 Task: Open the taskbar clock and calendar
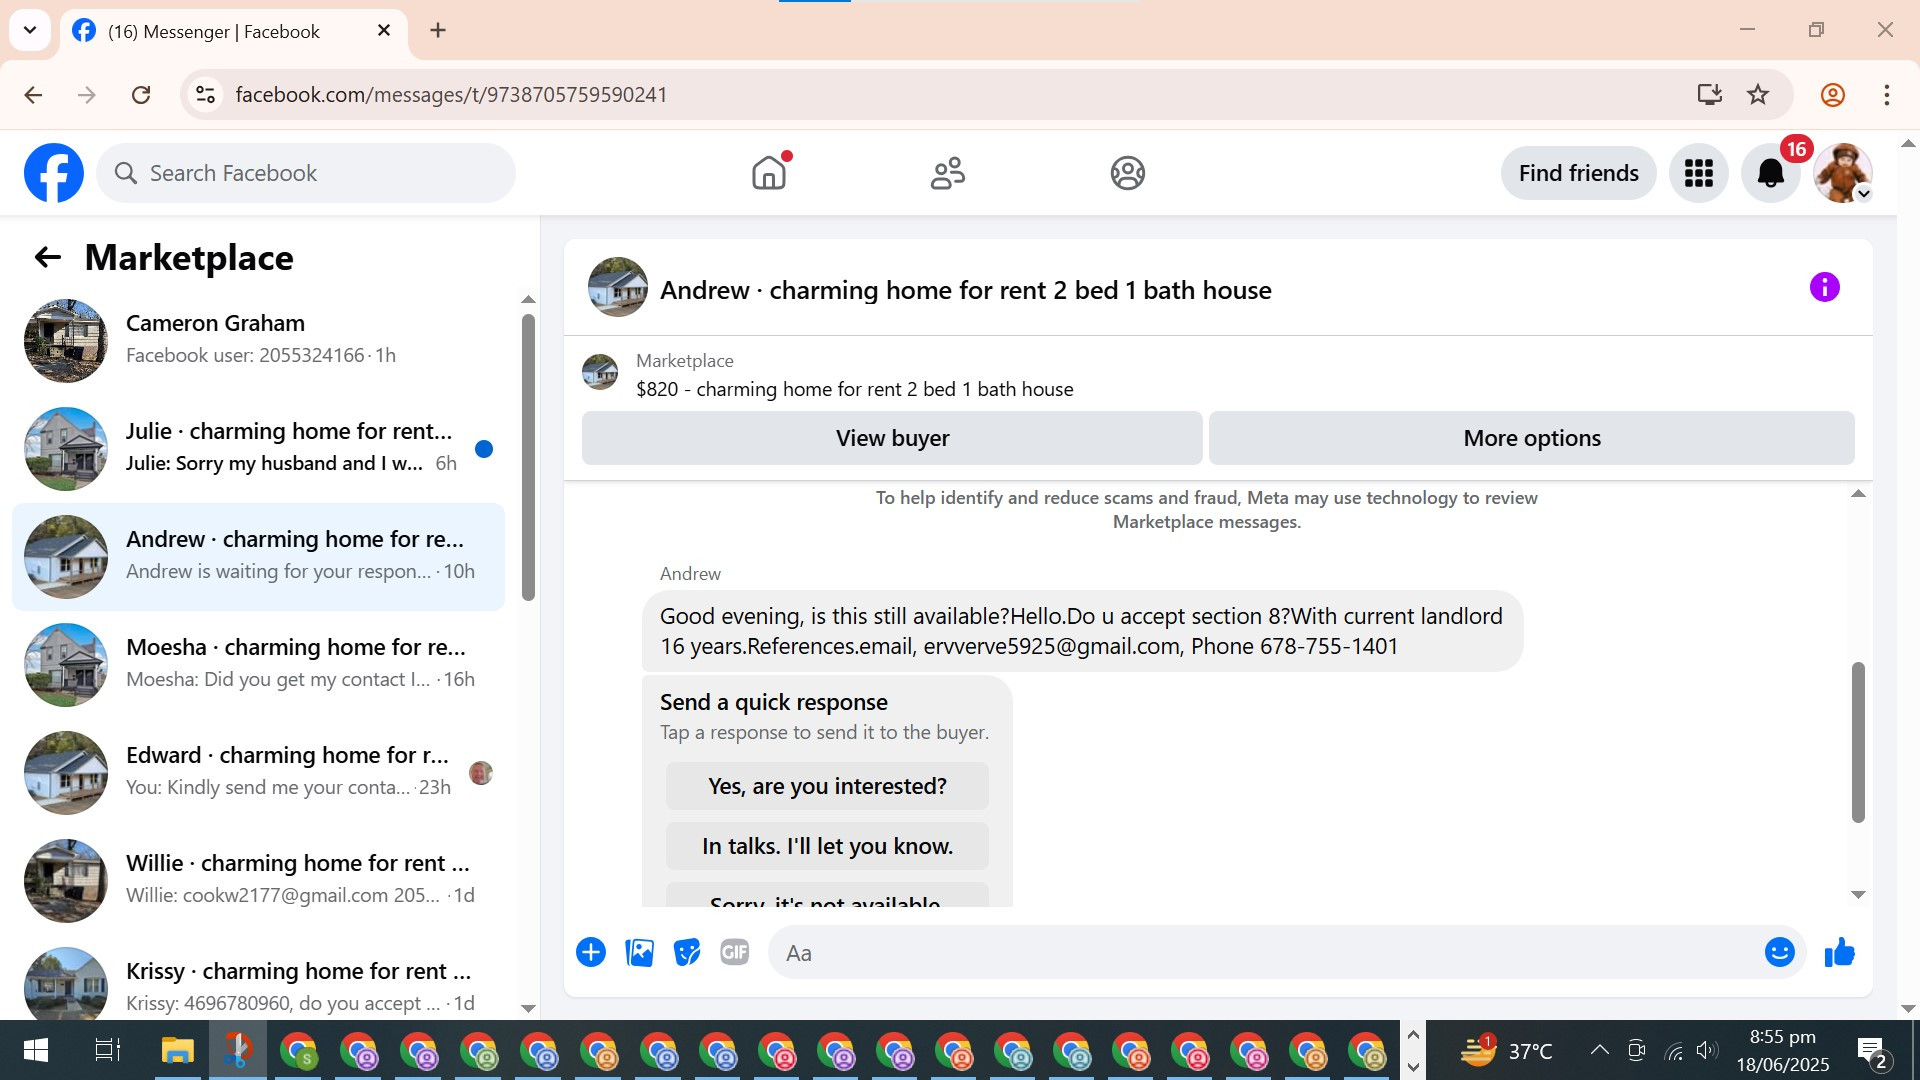1782,1050
